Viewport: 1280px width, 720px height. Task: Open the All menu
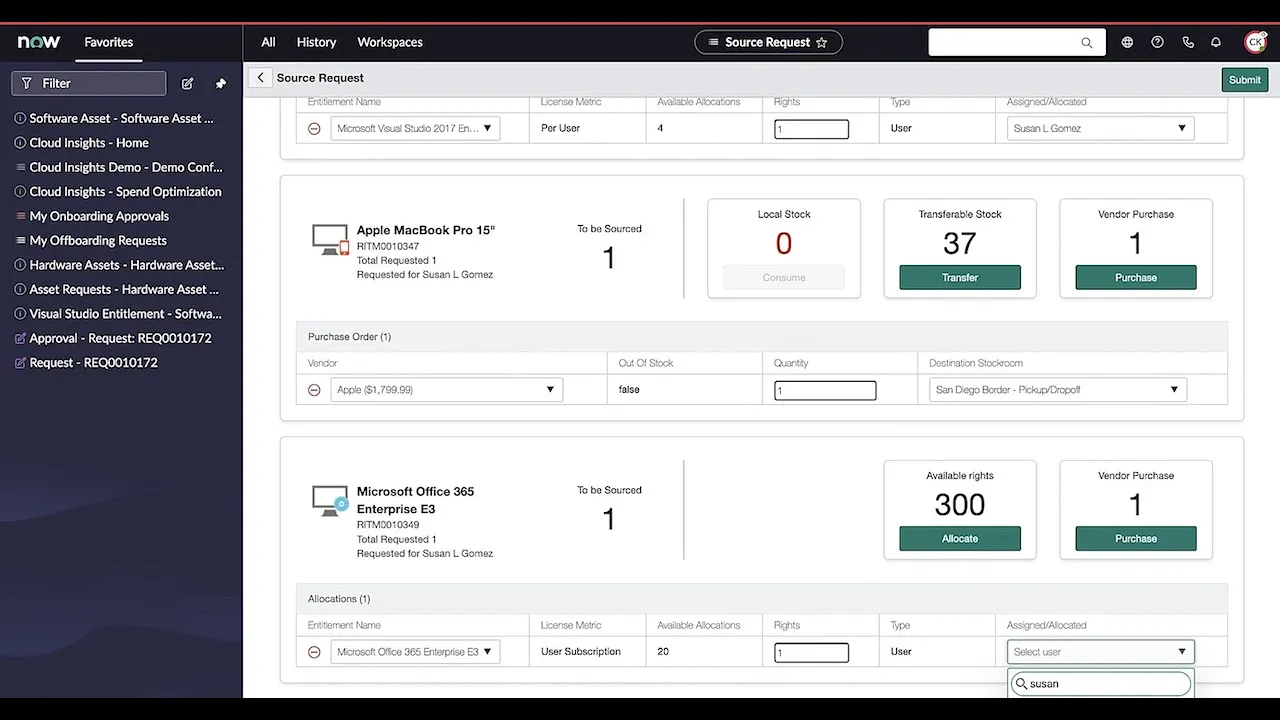pyautogui.click(x=268, y=42)
